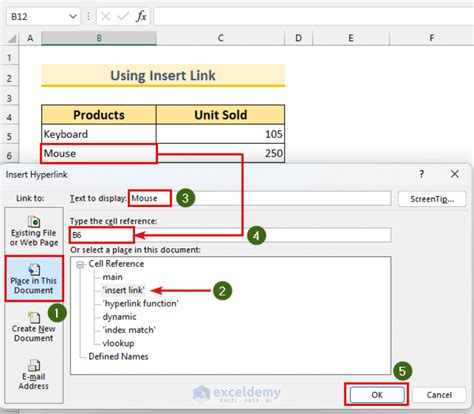Click the cell reference input field
The height and width of the screenshot is (414, 474).
pos(230,235)
